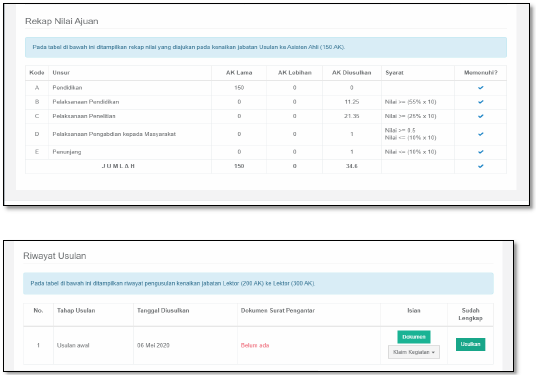The image size is (536, 375).
Task: Click the green Dokumen button
Action: pos(414,337)
